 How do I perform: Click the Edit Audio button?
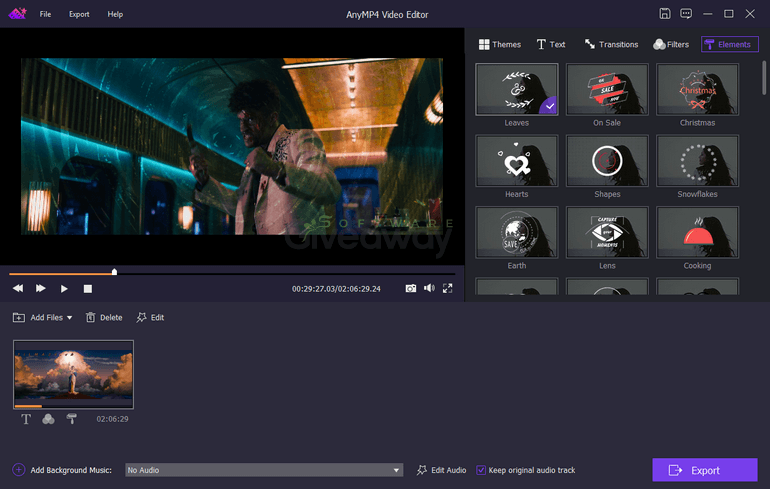[x=442, y=470]
